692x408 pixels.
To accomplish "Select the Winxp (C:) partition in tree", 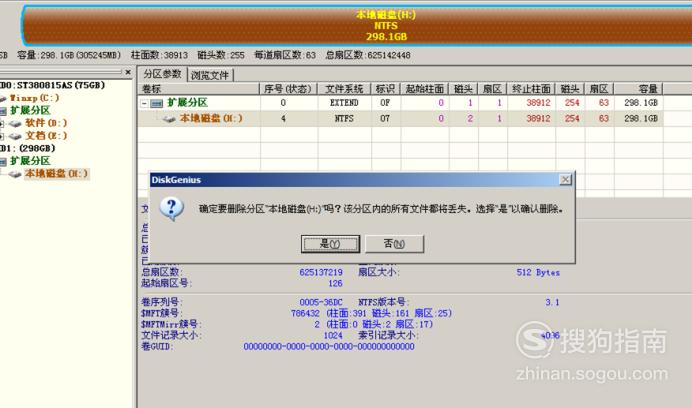I will (x=34, y=98).
